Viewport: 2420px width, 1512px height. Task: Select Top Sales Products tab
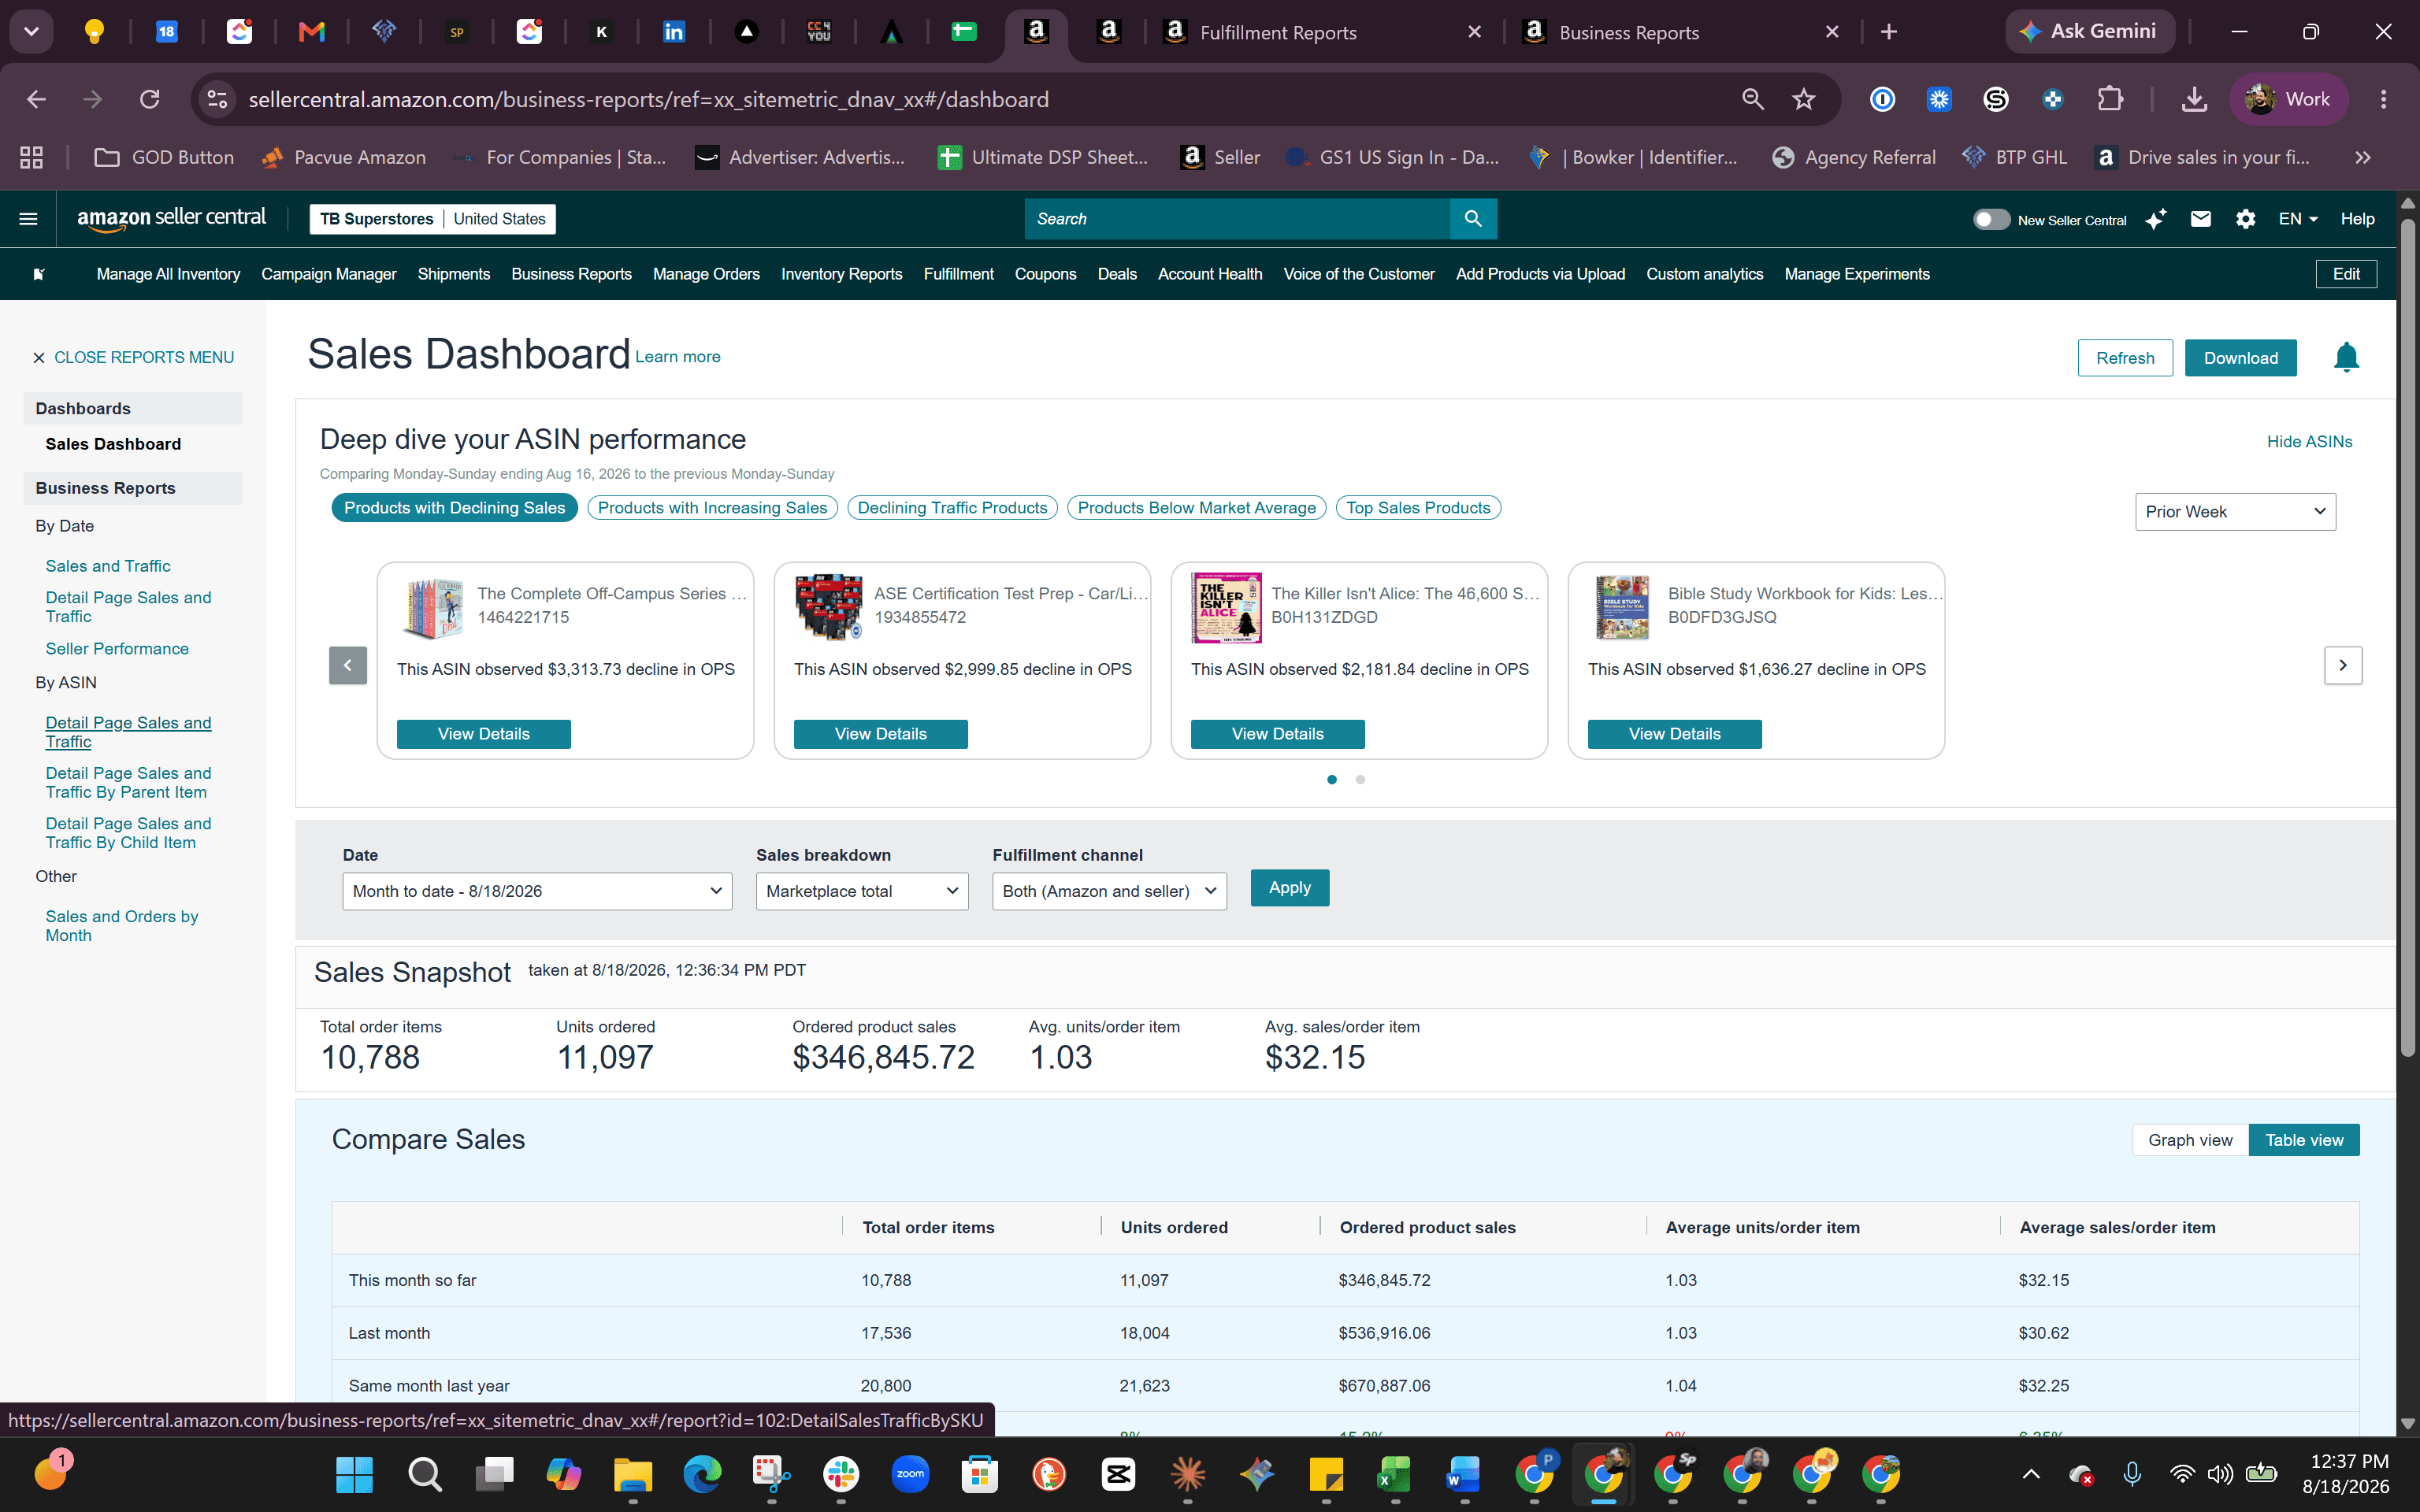coord(1418,508)
